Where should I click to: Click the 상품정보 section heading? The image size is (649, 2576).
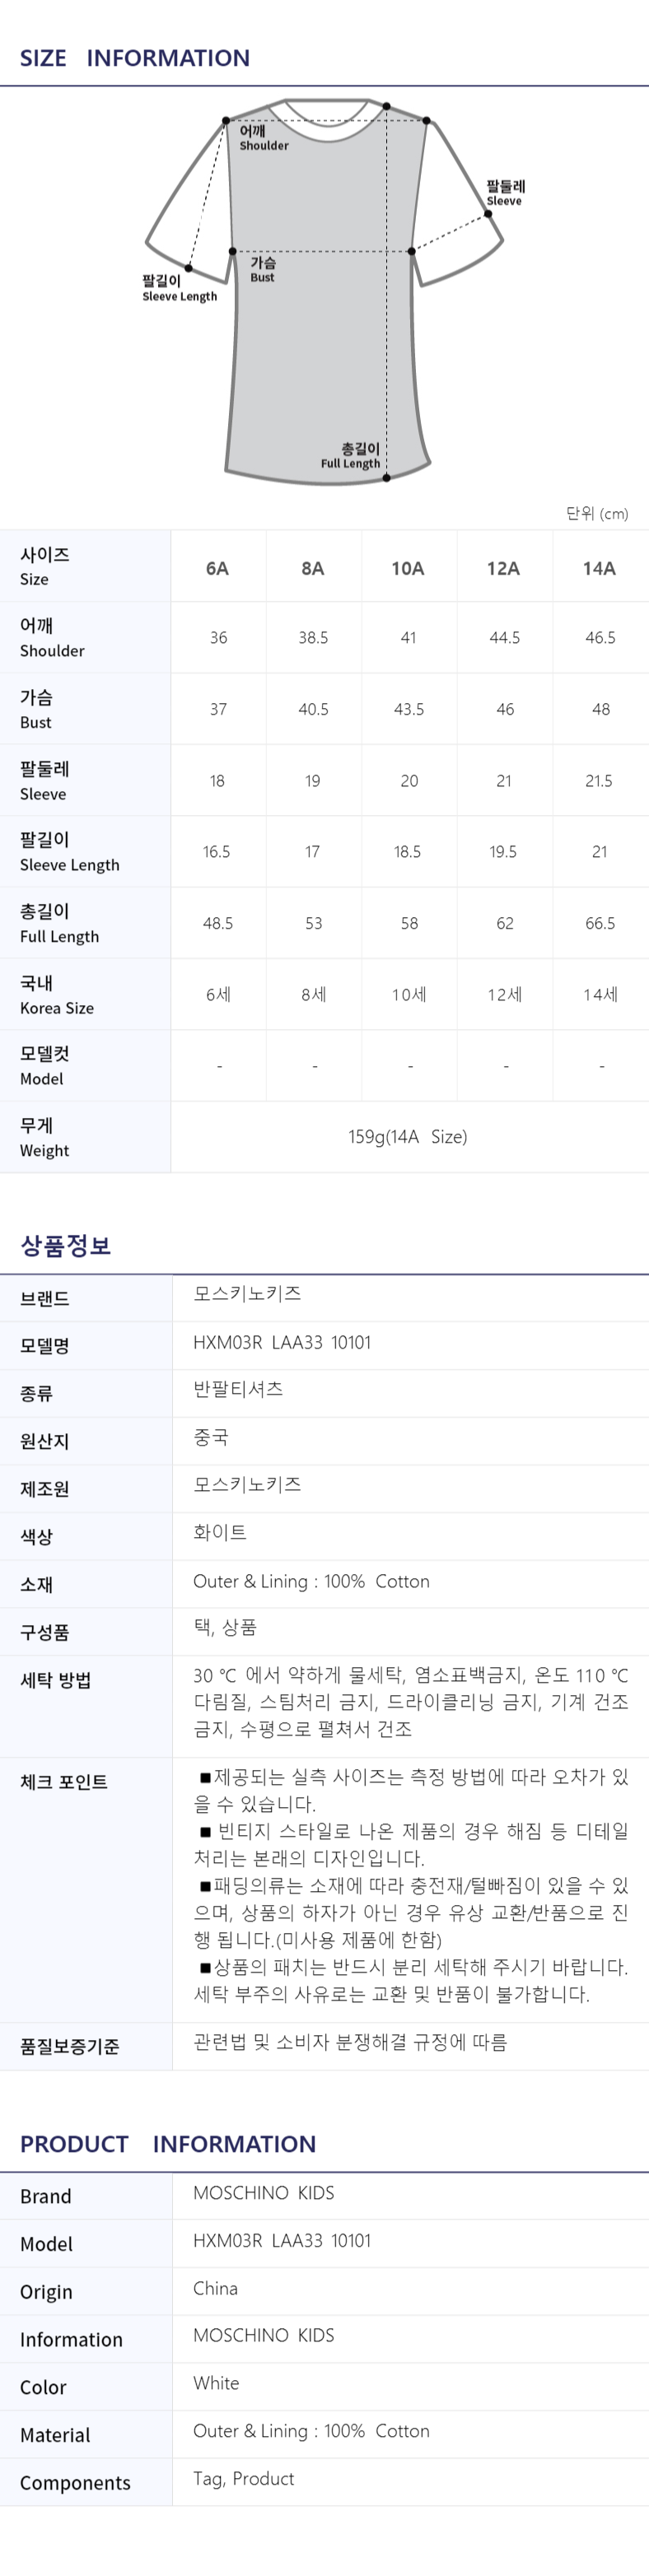(66, 1246)
